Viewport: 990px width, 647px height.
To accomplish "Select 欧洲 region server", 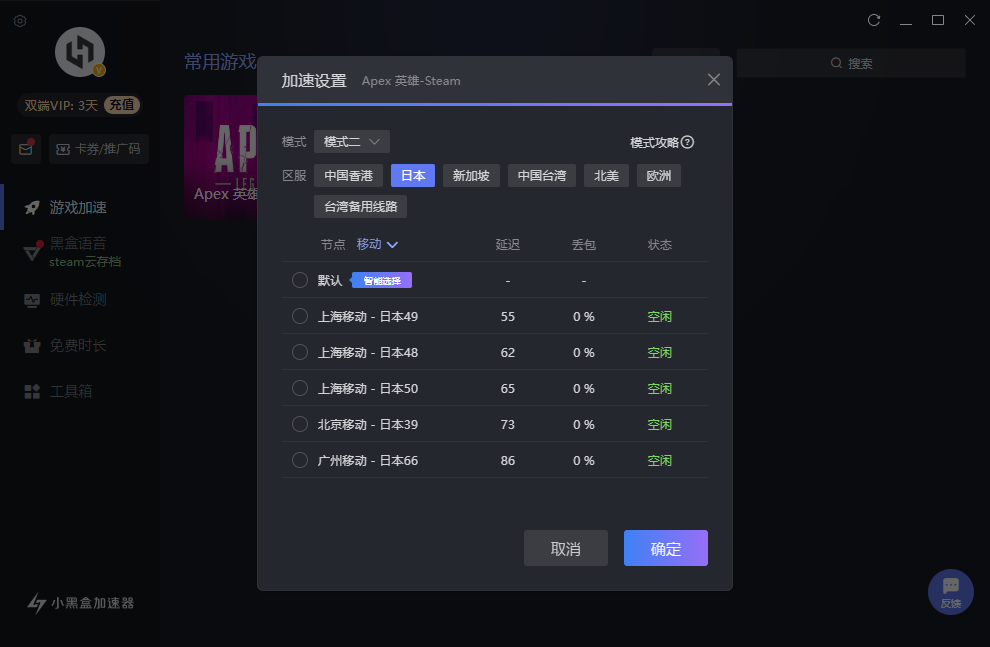I will click(659, 175).
